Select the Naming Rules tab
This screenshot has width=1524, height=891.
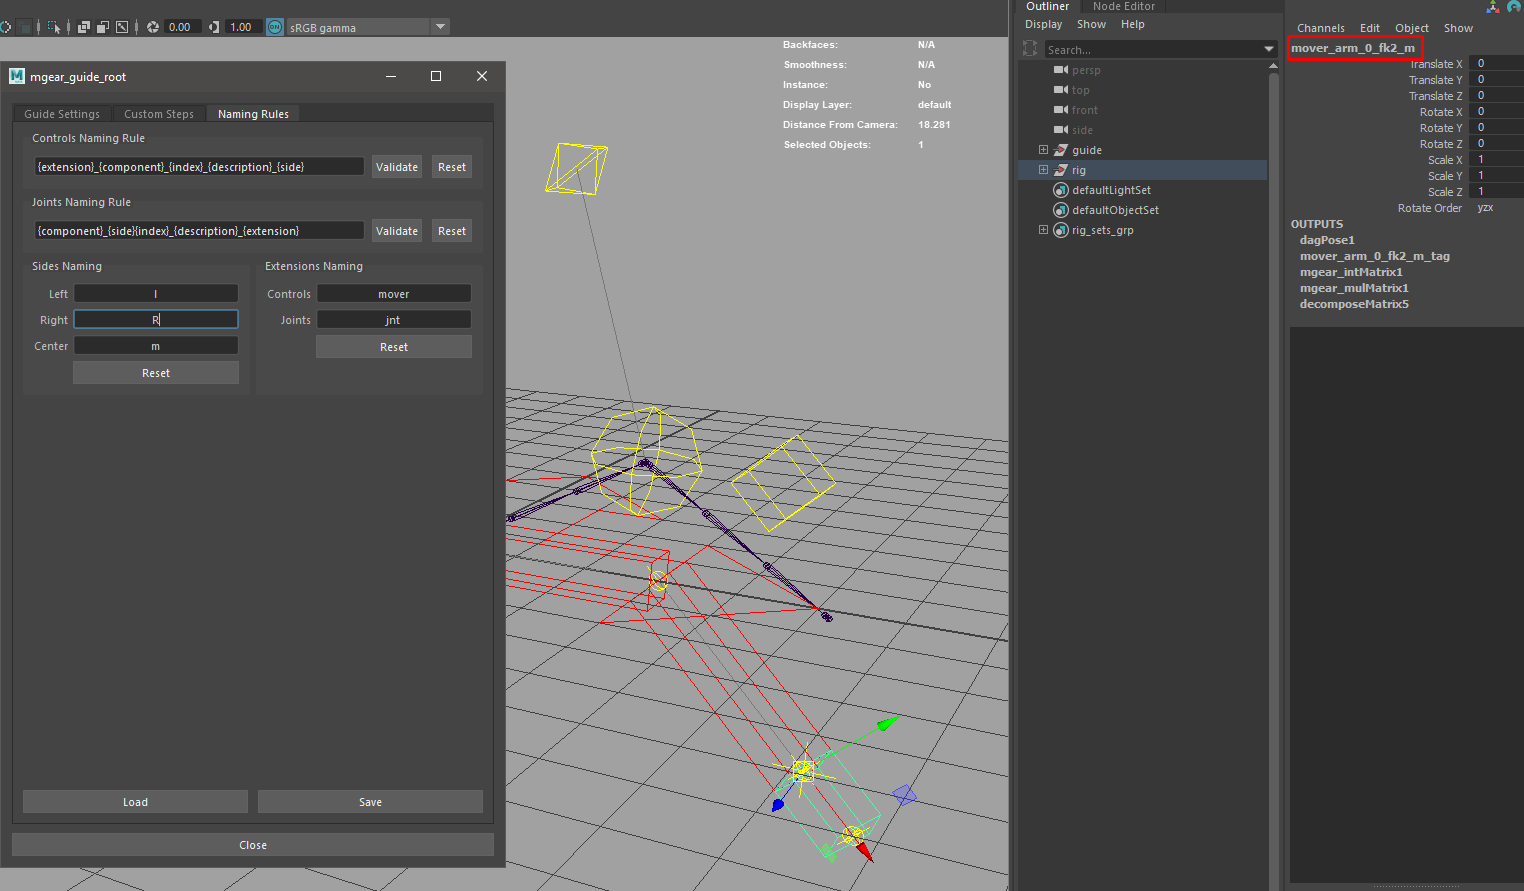point(253,114)
